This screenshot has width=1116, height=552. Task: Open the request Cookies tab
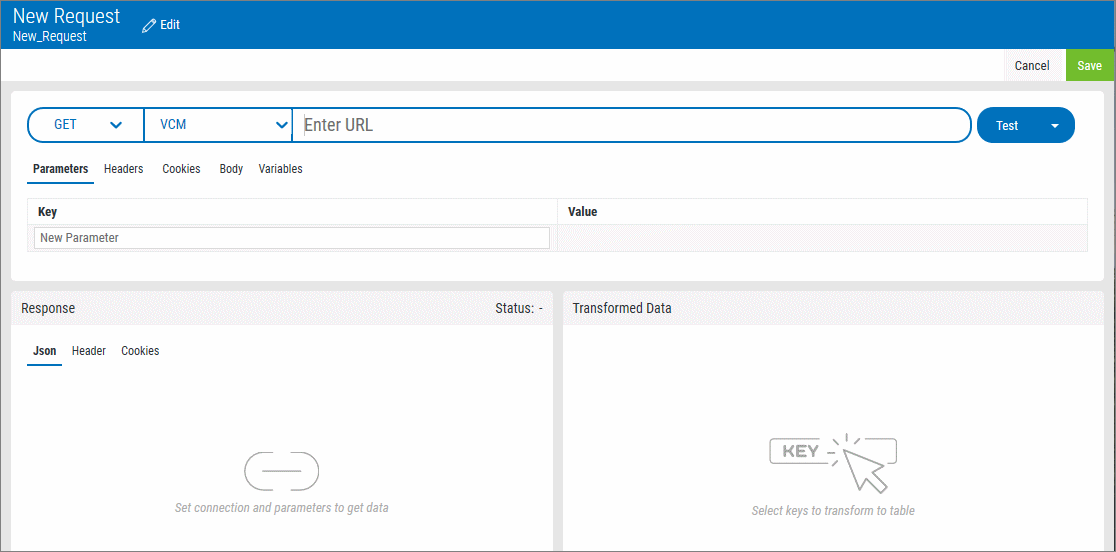tap(181, 169)
